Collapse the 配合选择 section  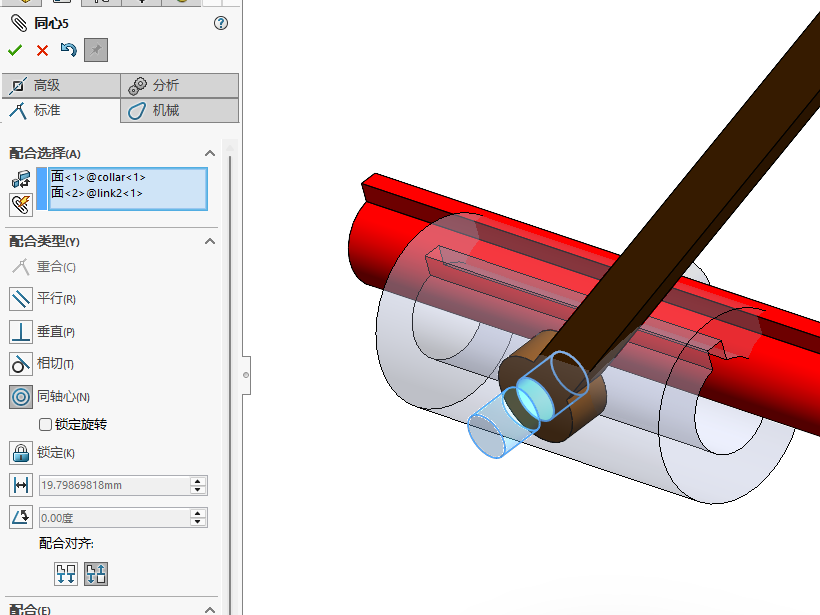click(x=210, y=153)
